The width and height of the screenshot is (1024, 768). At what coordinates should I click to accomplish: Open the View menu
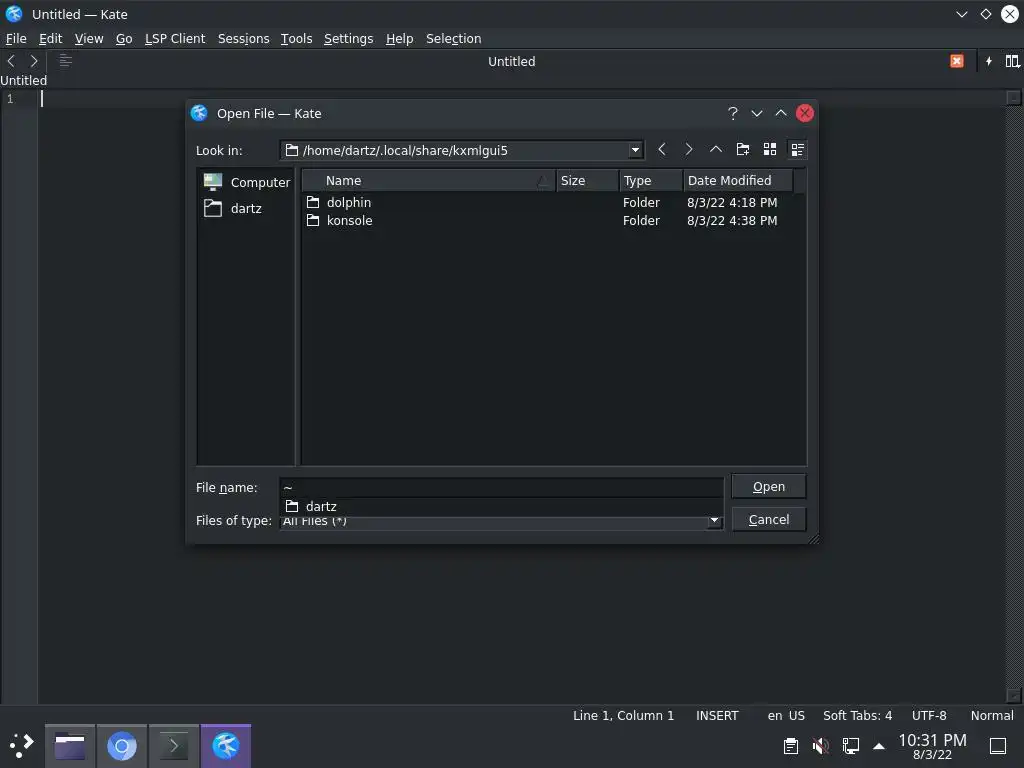coord(89,39)
